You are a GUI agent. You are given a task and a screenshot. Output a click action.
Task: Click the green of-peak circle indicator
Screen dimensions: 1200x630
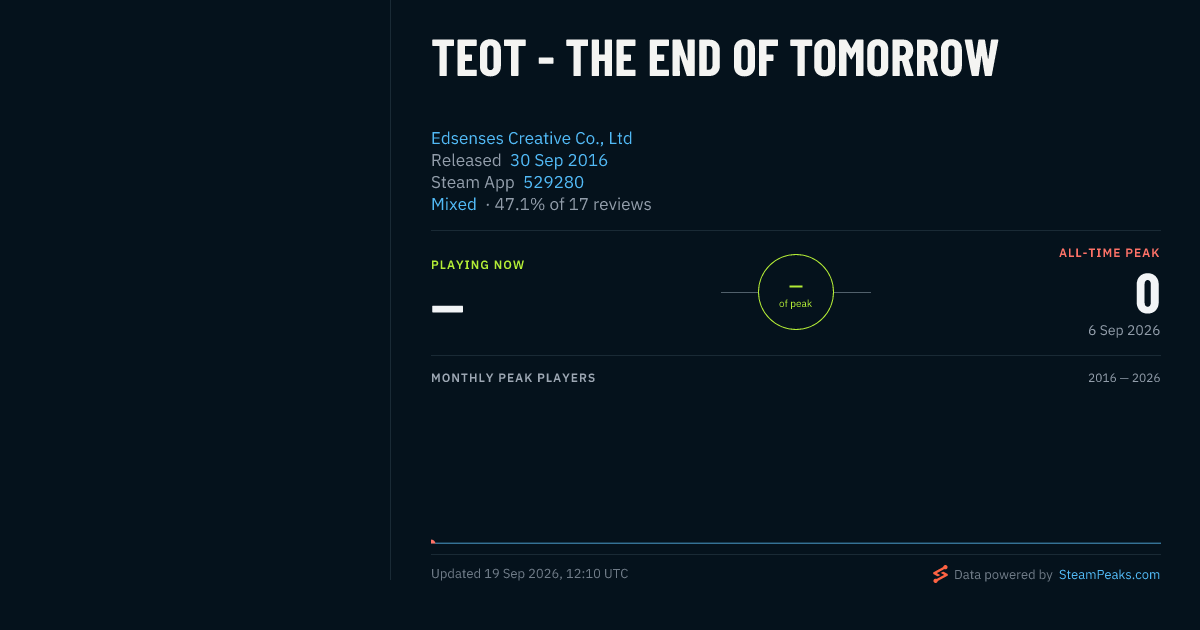coord(796,292)
